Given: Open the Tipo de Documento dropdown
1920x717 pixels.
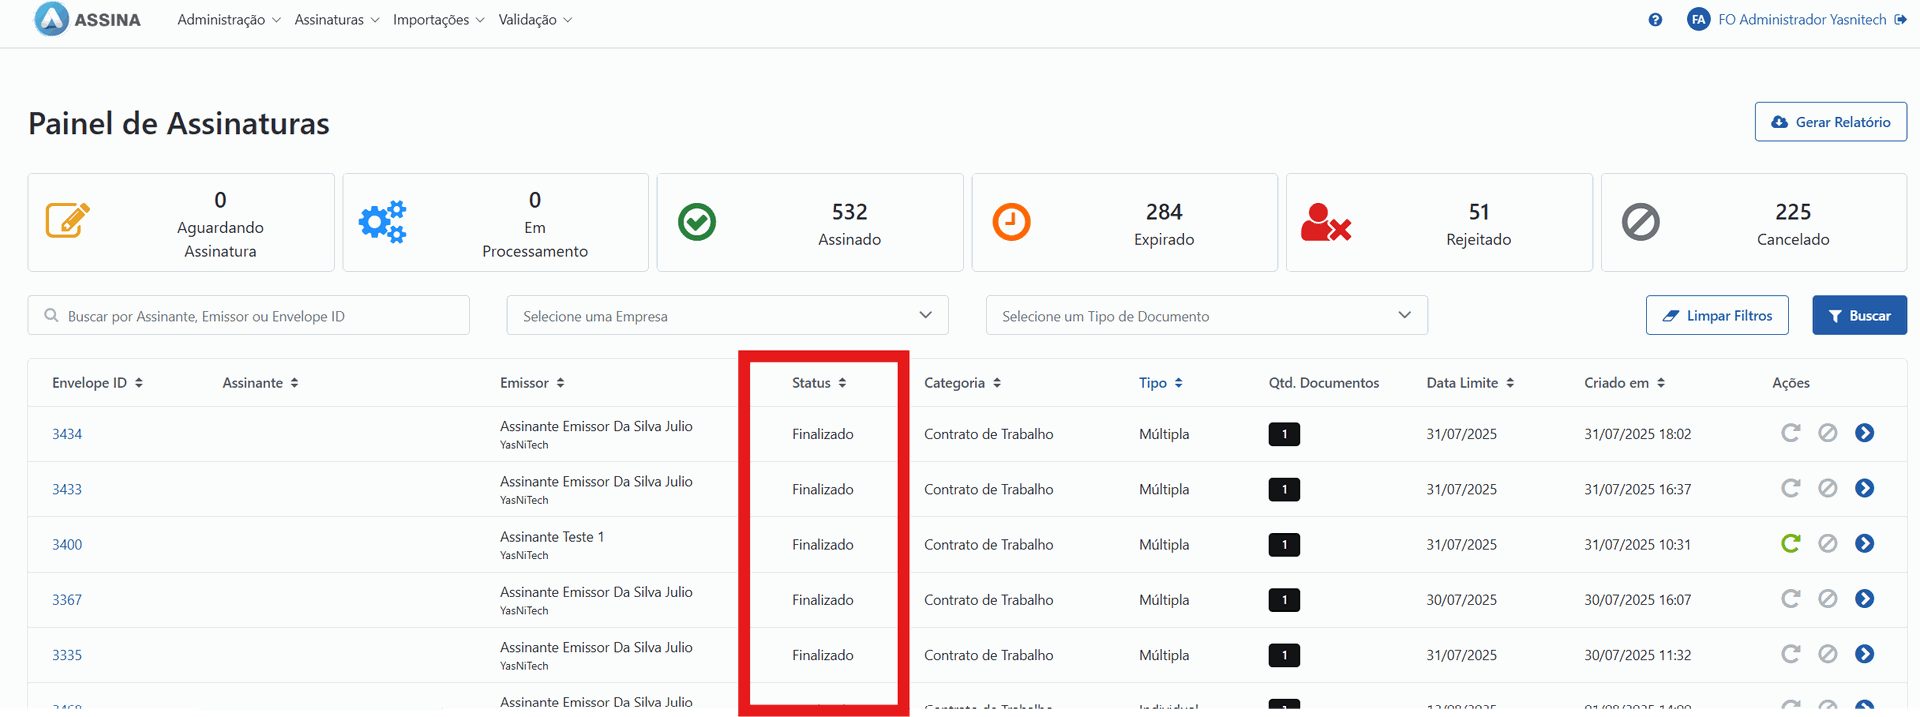Looking at the screenshot, I should (1206, 316).
